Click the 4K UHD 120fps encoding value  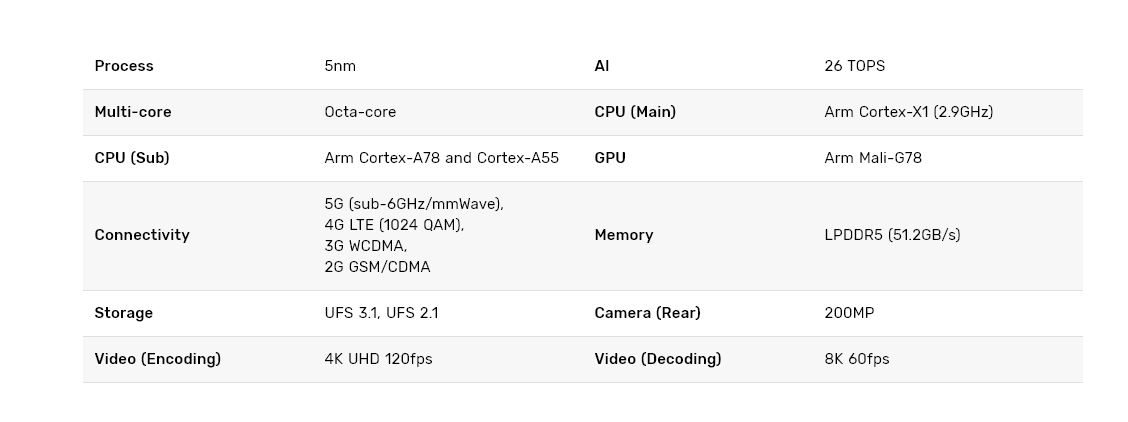pyautogui.click(x=378, y=359)
